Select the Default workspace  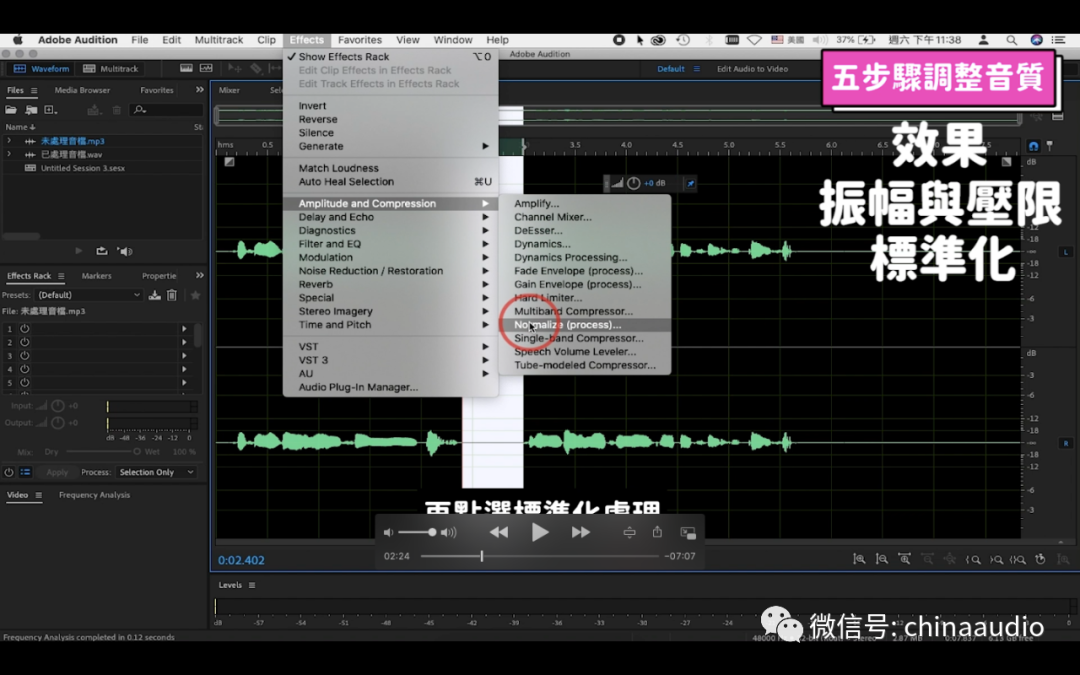click(x=670, y=69)
